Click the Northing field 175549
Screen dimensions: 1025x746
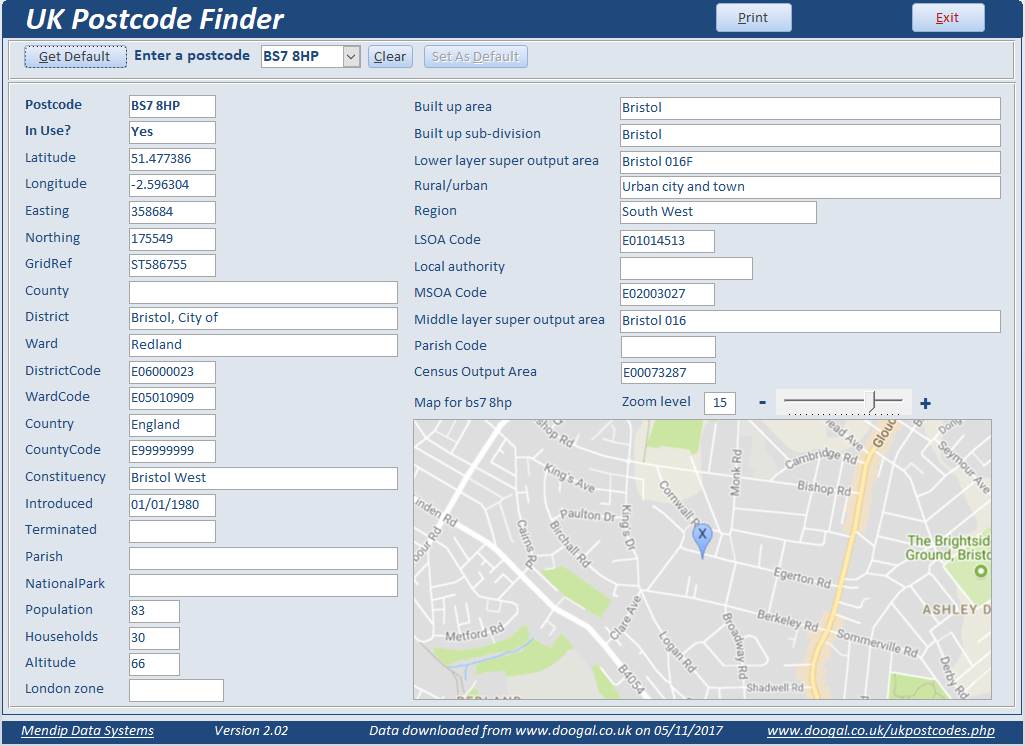pos(172,239)
